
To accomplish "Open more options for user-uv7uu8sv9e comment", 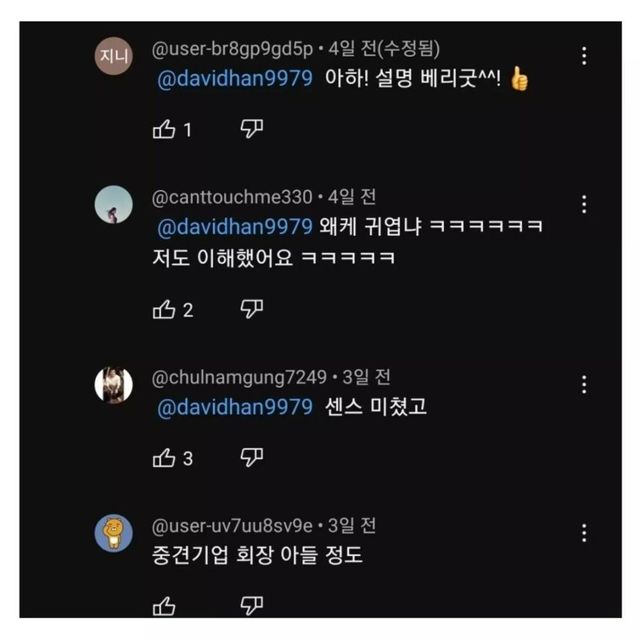I will 585,533.
